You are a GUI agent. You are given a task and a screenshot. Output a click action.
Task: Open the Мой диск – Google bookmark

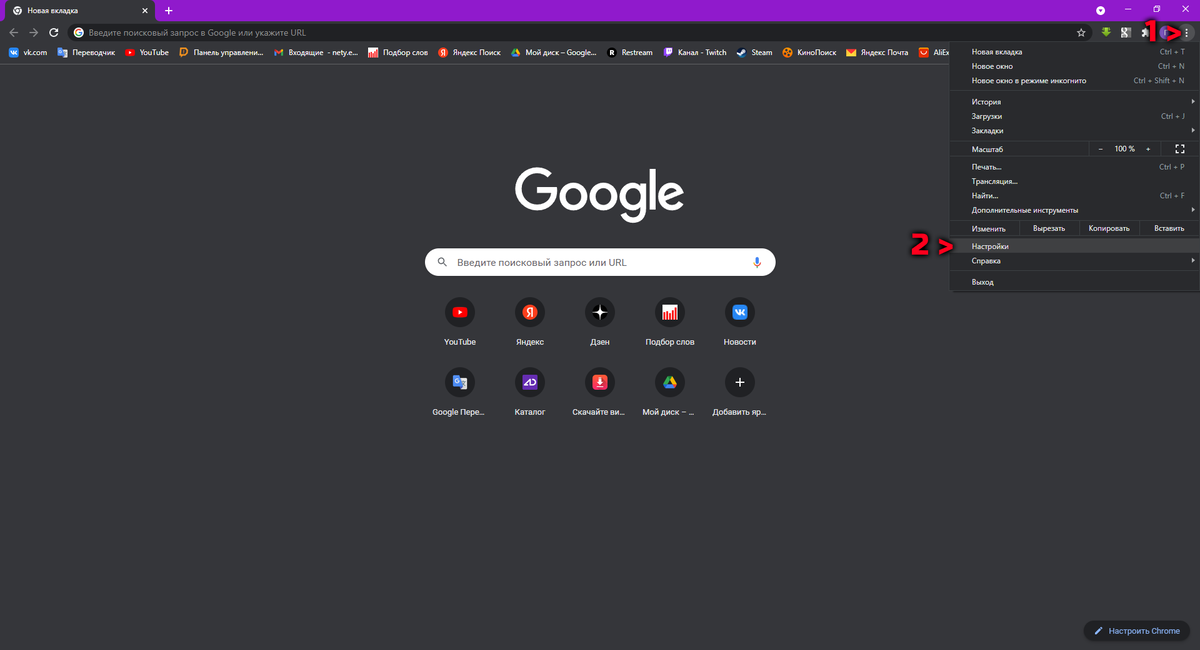[554, 53]
